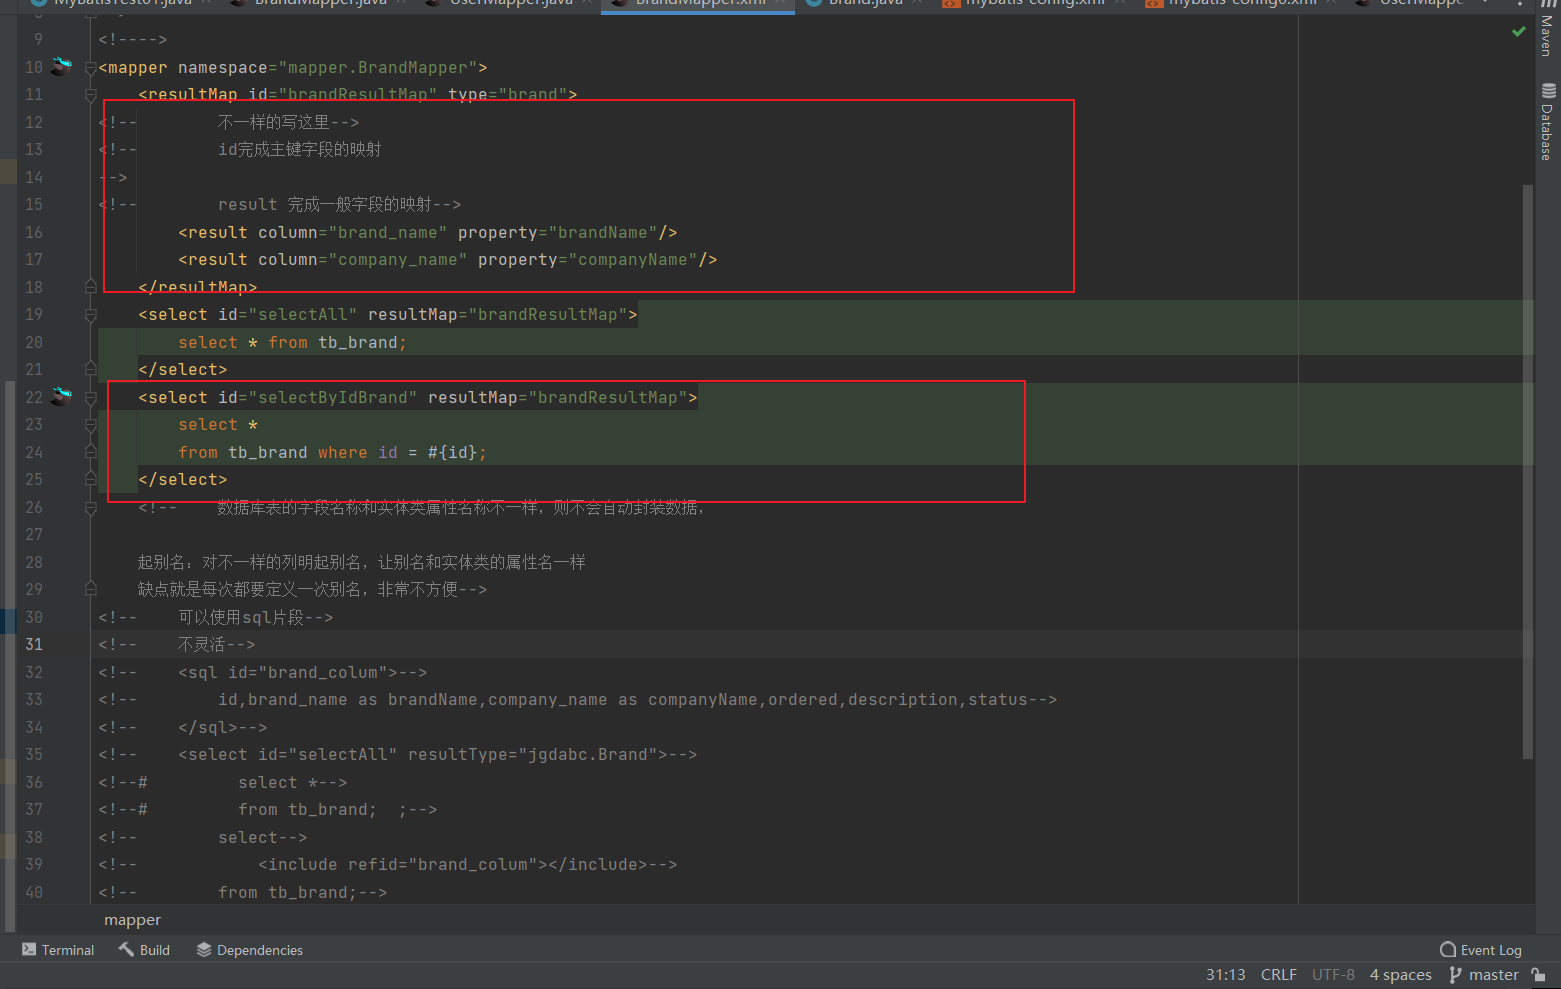Open the git branch master widget
This screenshot has width=1561, height=989.
(x=1484, y=975)
